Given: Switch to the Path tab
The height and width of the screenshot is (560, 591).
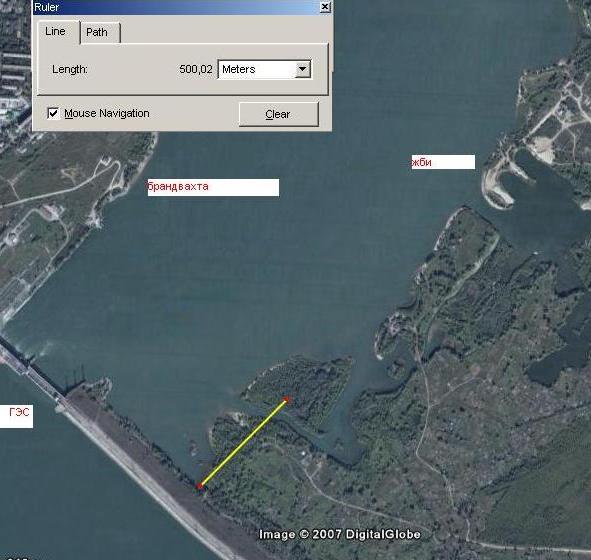Looking at the screenshot, I should pos(100,33).
